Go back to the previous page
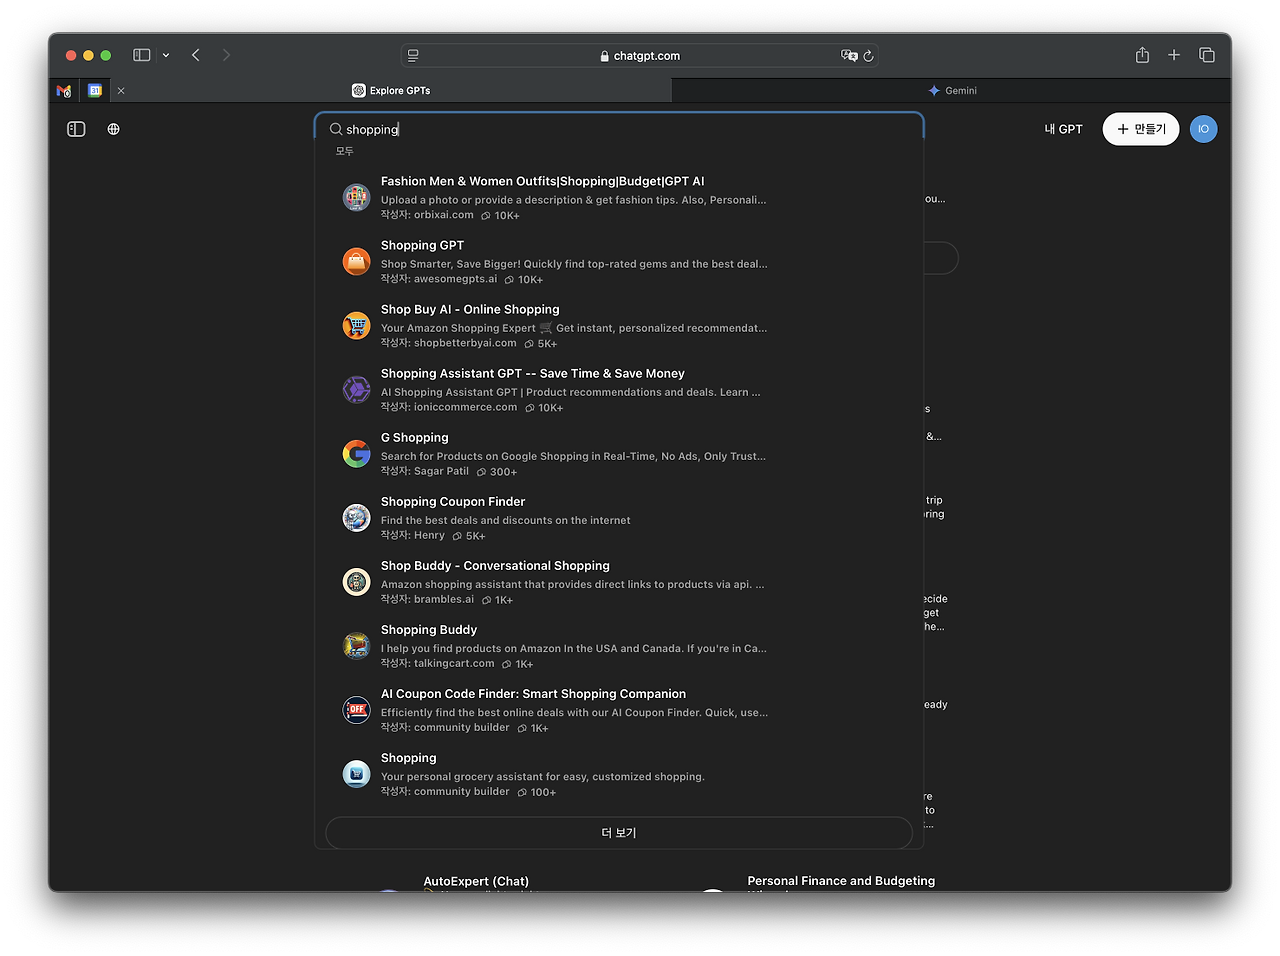This screenshot has width=1280, height=956. pyautogui.click(x=196, y=55)
